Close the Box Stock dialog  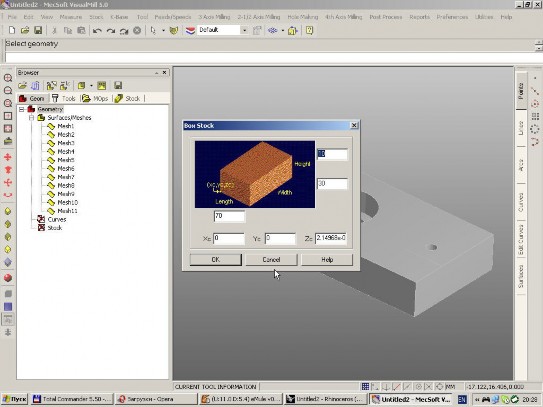pyautogui.click(x=354, y=125)
